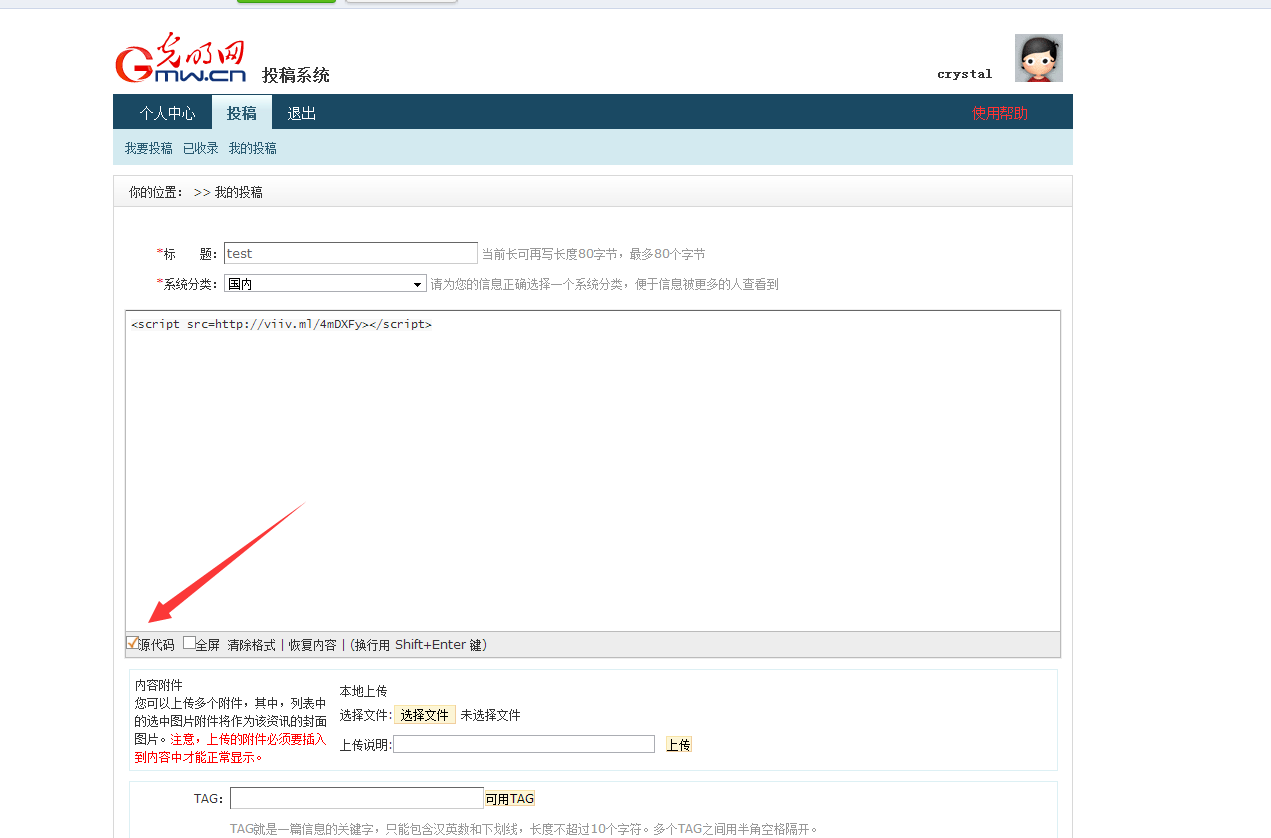1271x838 pixels.
Task: Open the 个人中心 tab
Action: click(x=167, y=113)
